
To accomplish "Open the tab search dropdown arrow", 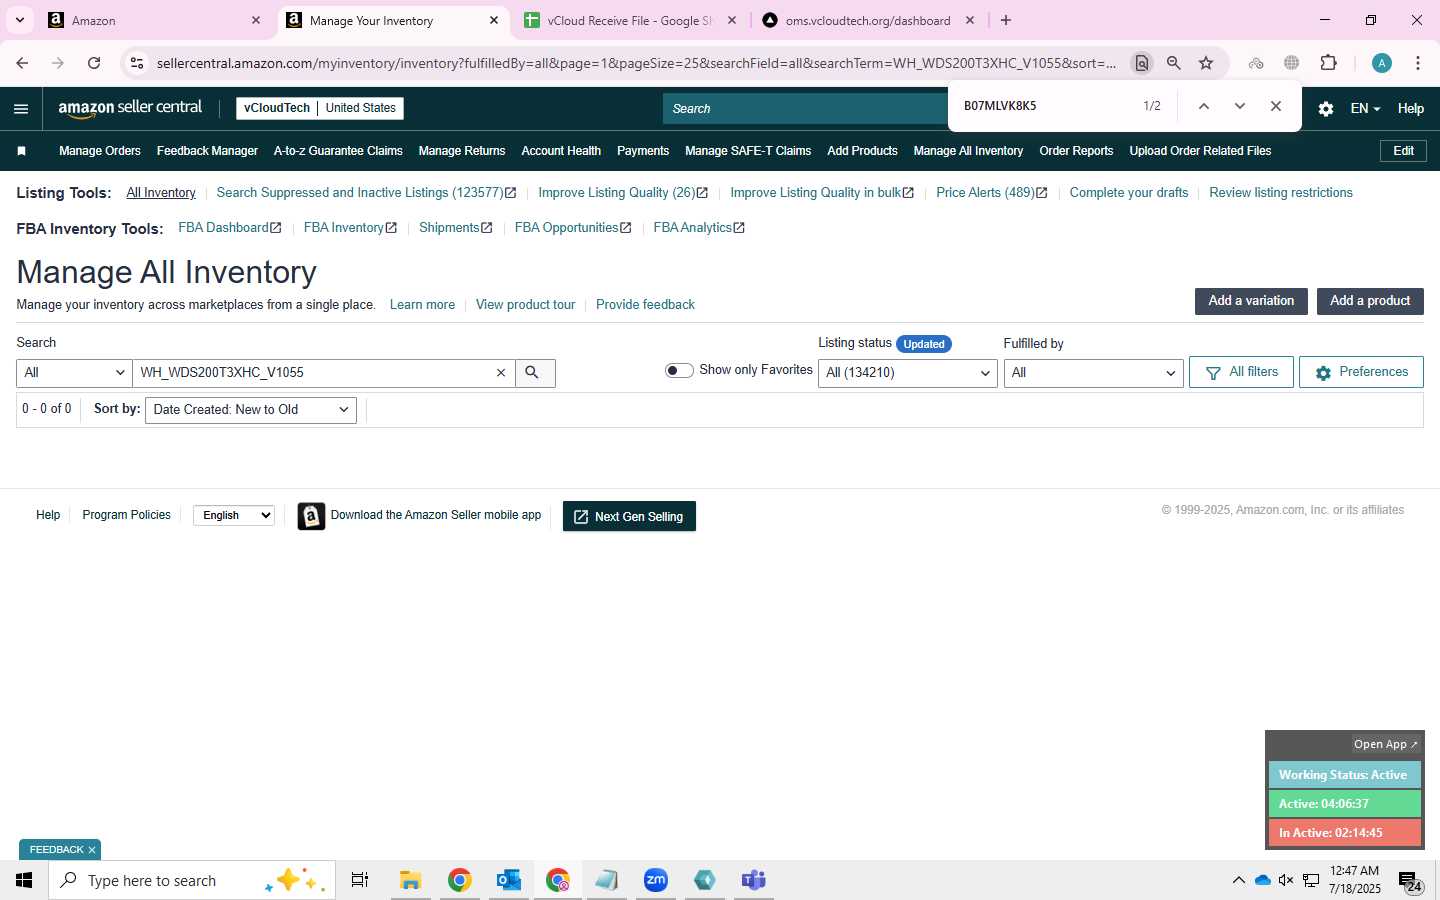I will point(20,20).
